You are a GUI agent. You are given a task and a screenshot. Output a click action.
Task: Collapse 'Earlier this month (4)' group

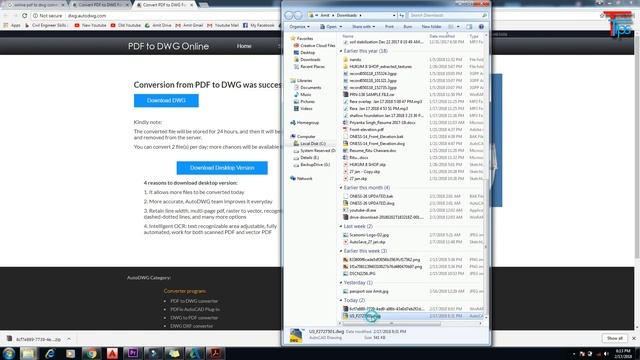(x=341, y=188)
